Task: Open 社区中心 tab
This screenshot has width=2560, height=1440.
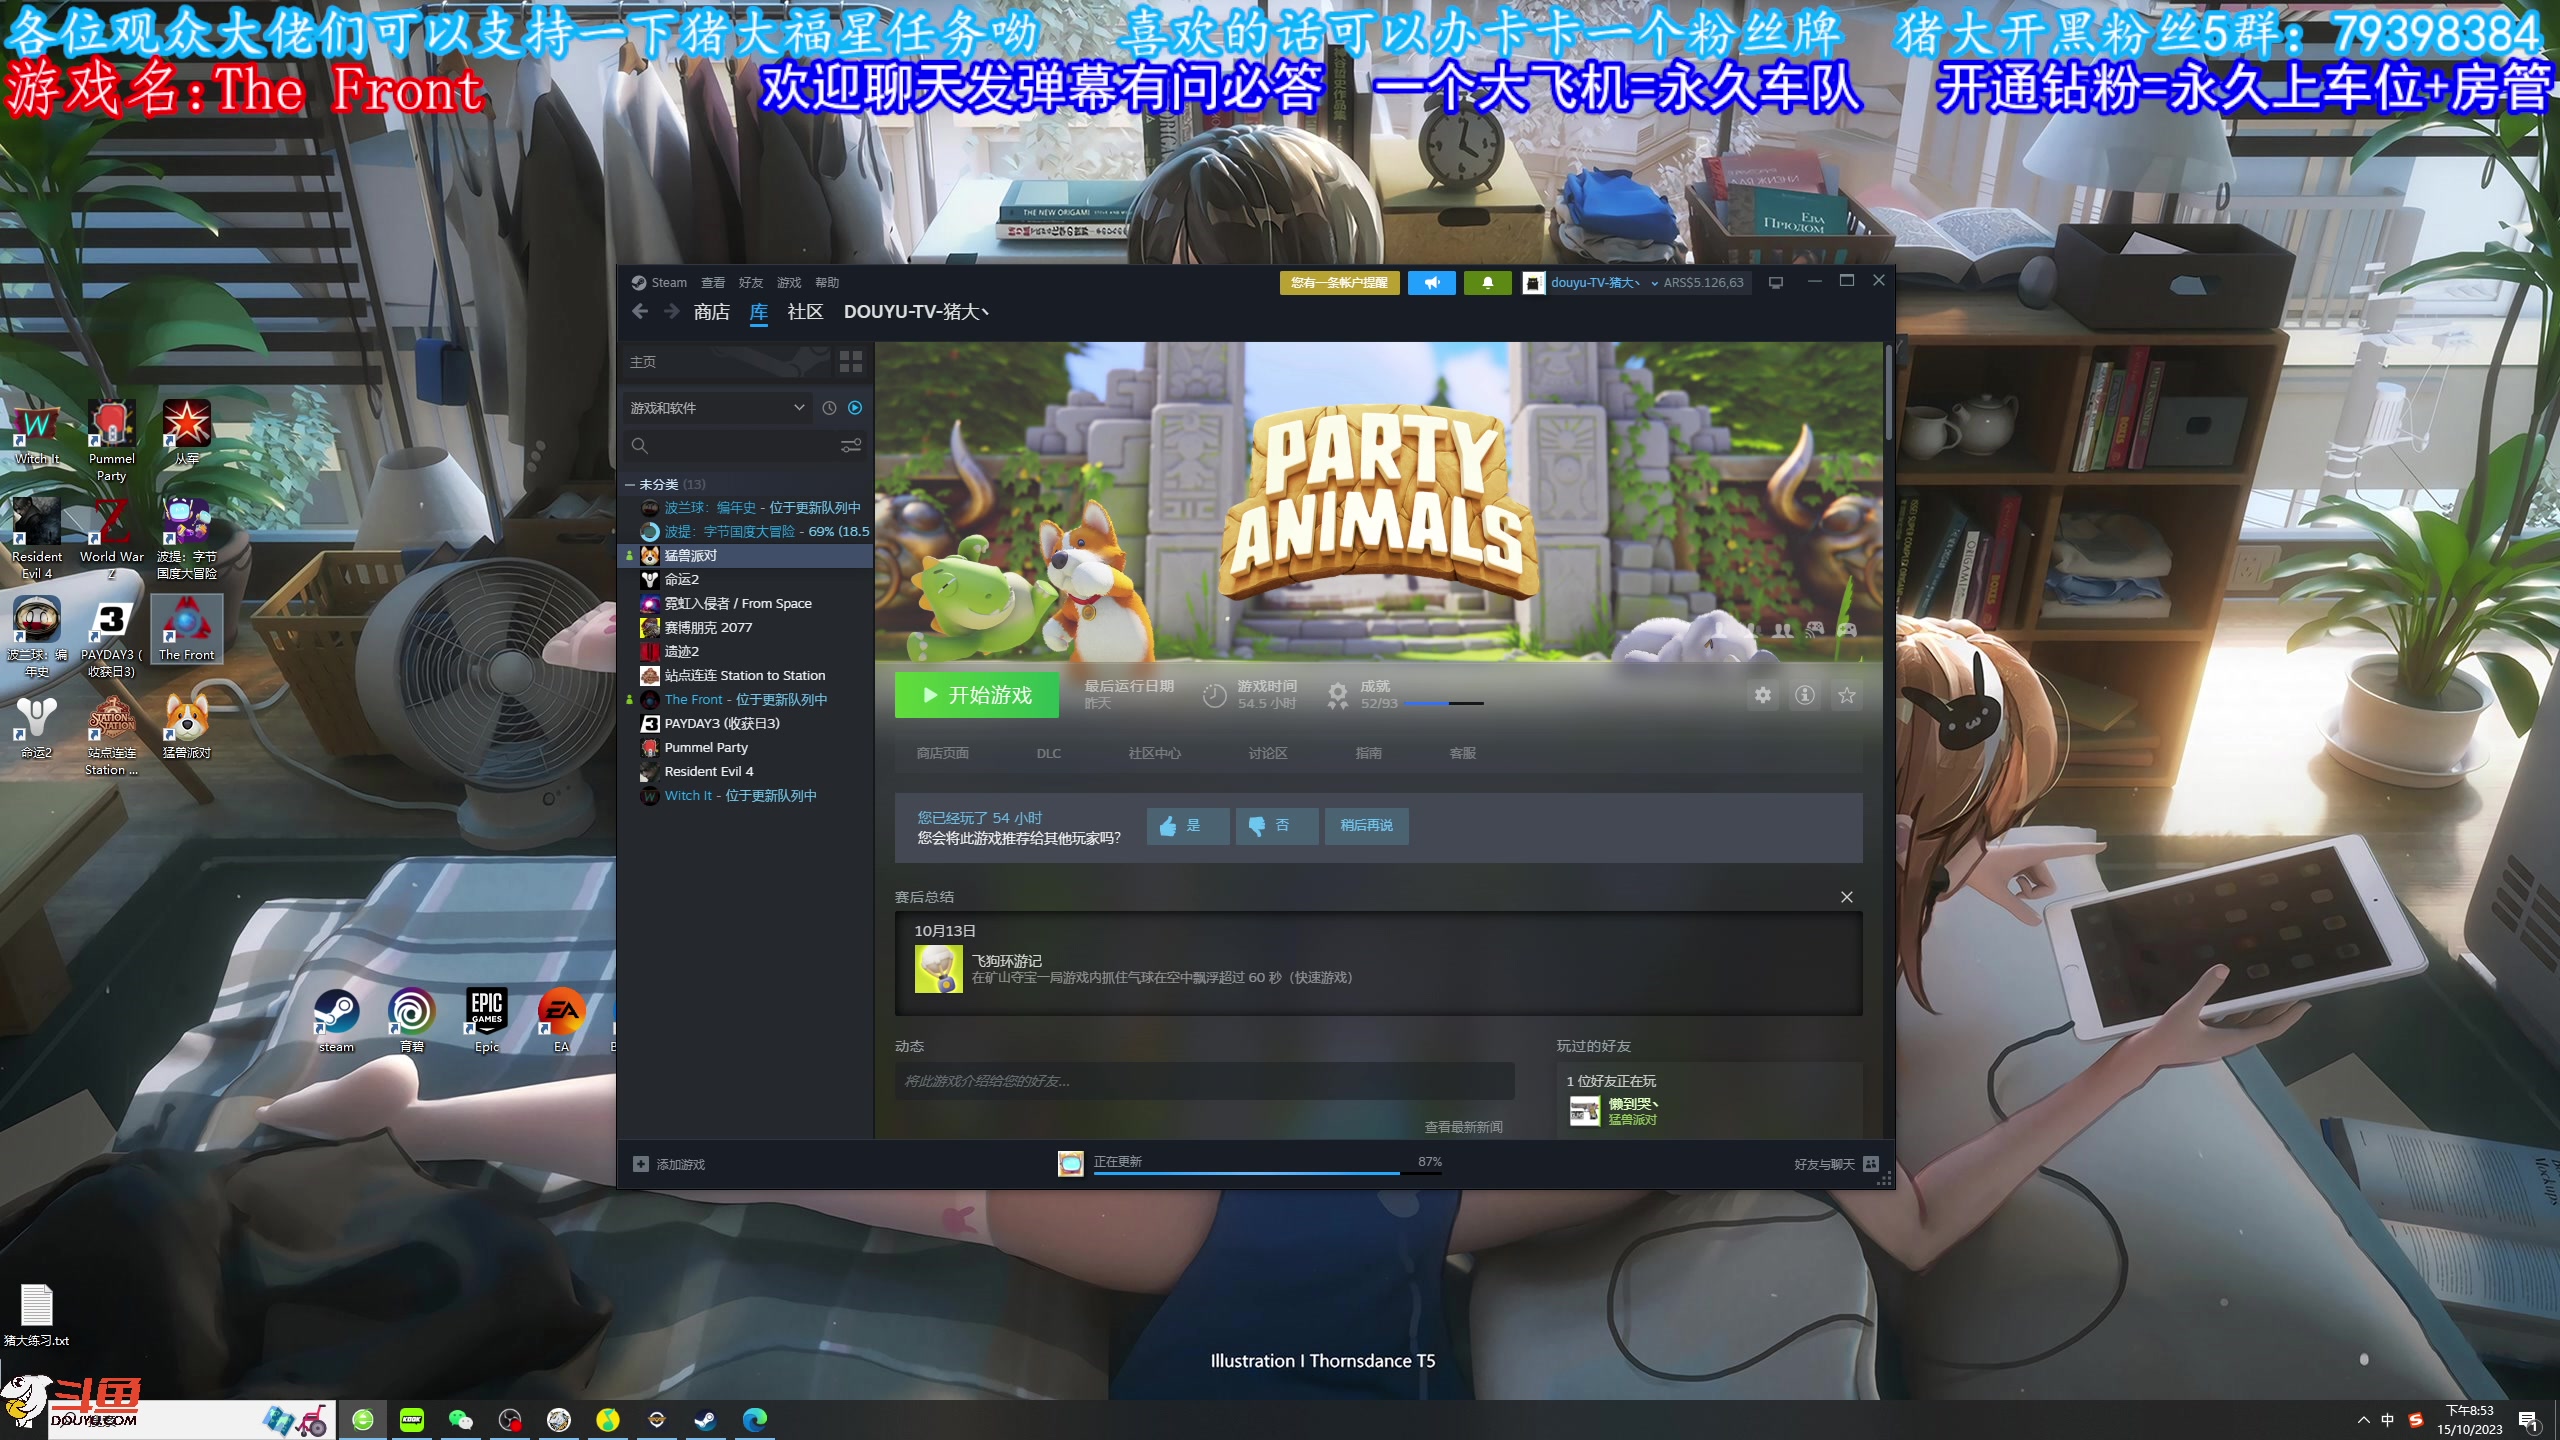Action: click(1155, 753)
